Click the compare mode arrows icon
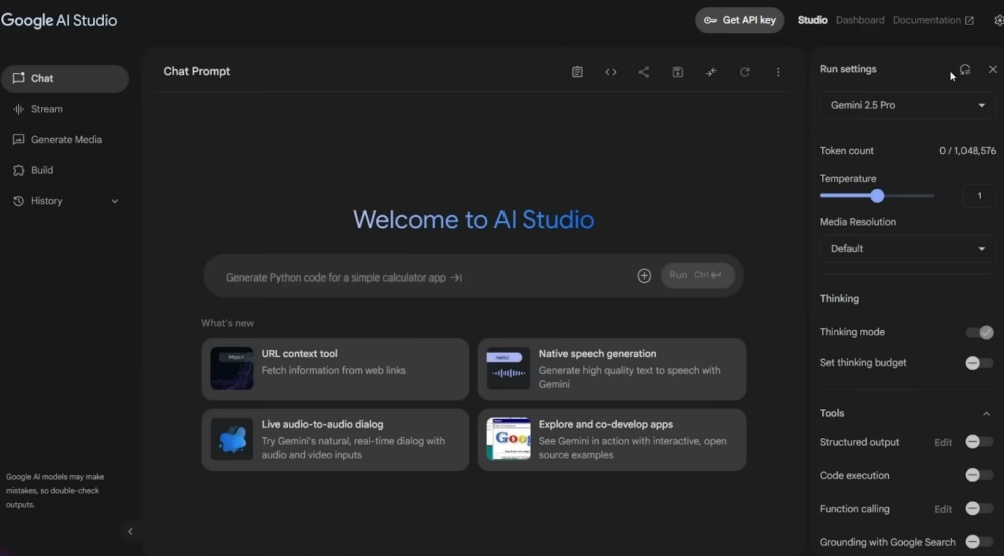Image resolution: width=1004 pixels, height=556 pixels. (x=711, y=72)
